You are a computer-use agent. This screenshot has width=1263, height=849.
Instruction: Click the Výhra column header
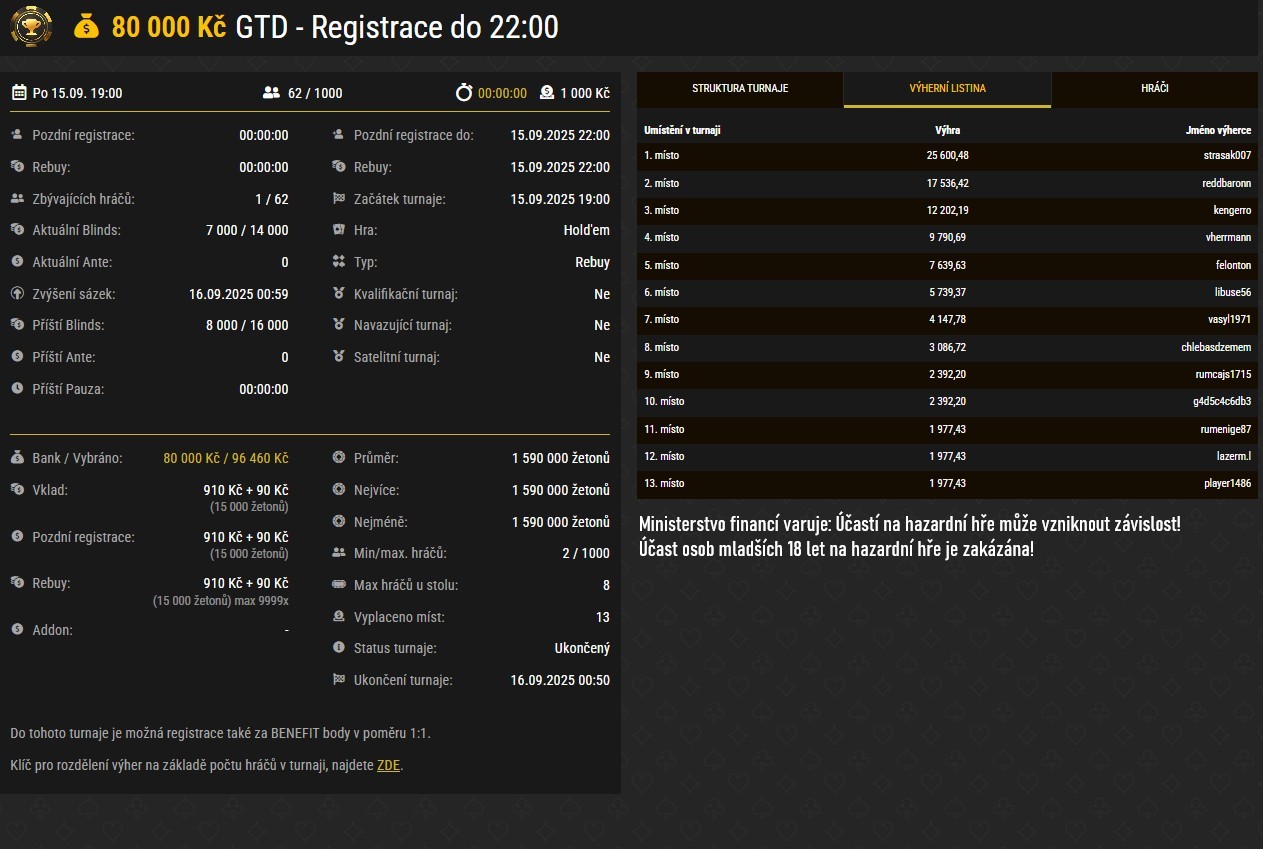(947, 130)
